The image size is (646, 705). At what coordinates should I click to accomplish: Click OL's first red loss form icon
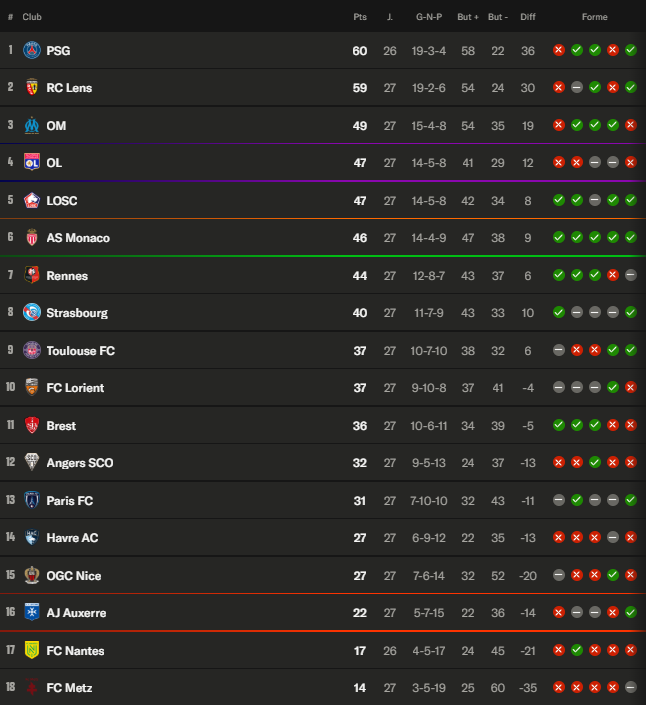point(559,162)
